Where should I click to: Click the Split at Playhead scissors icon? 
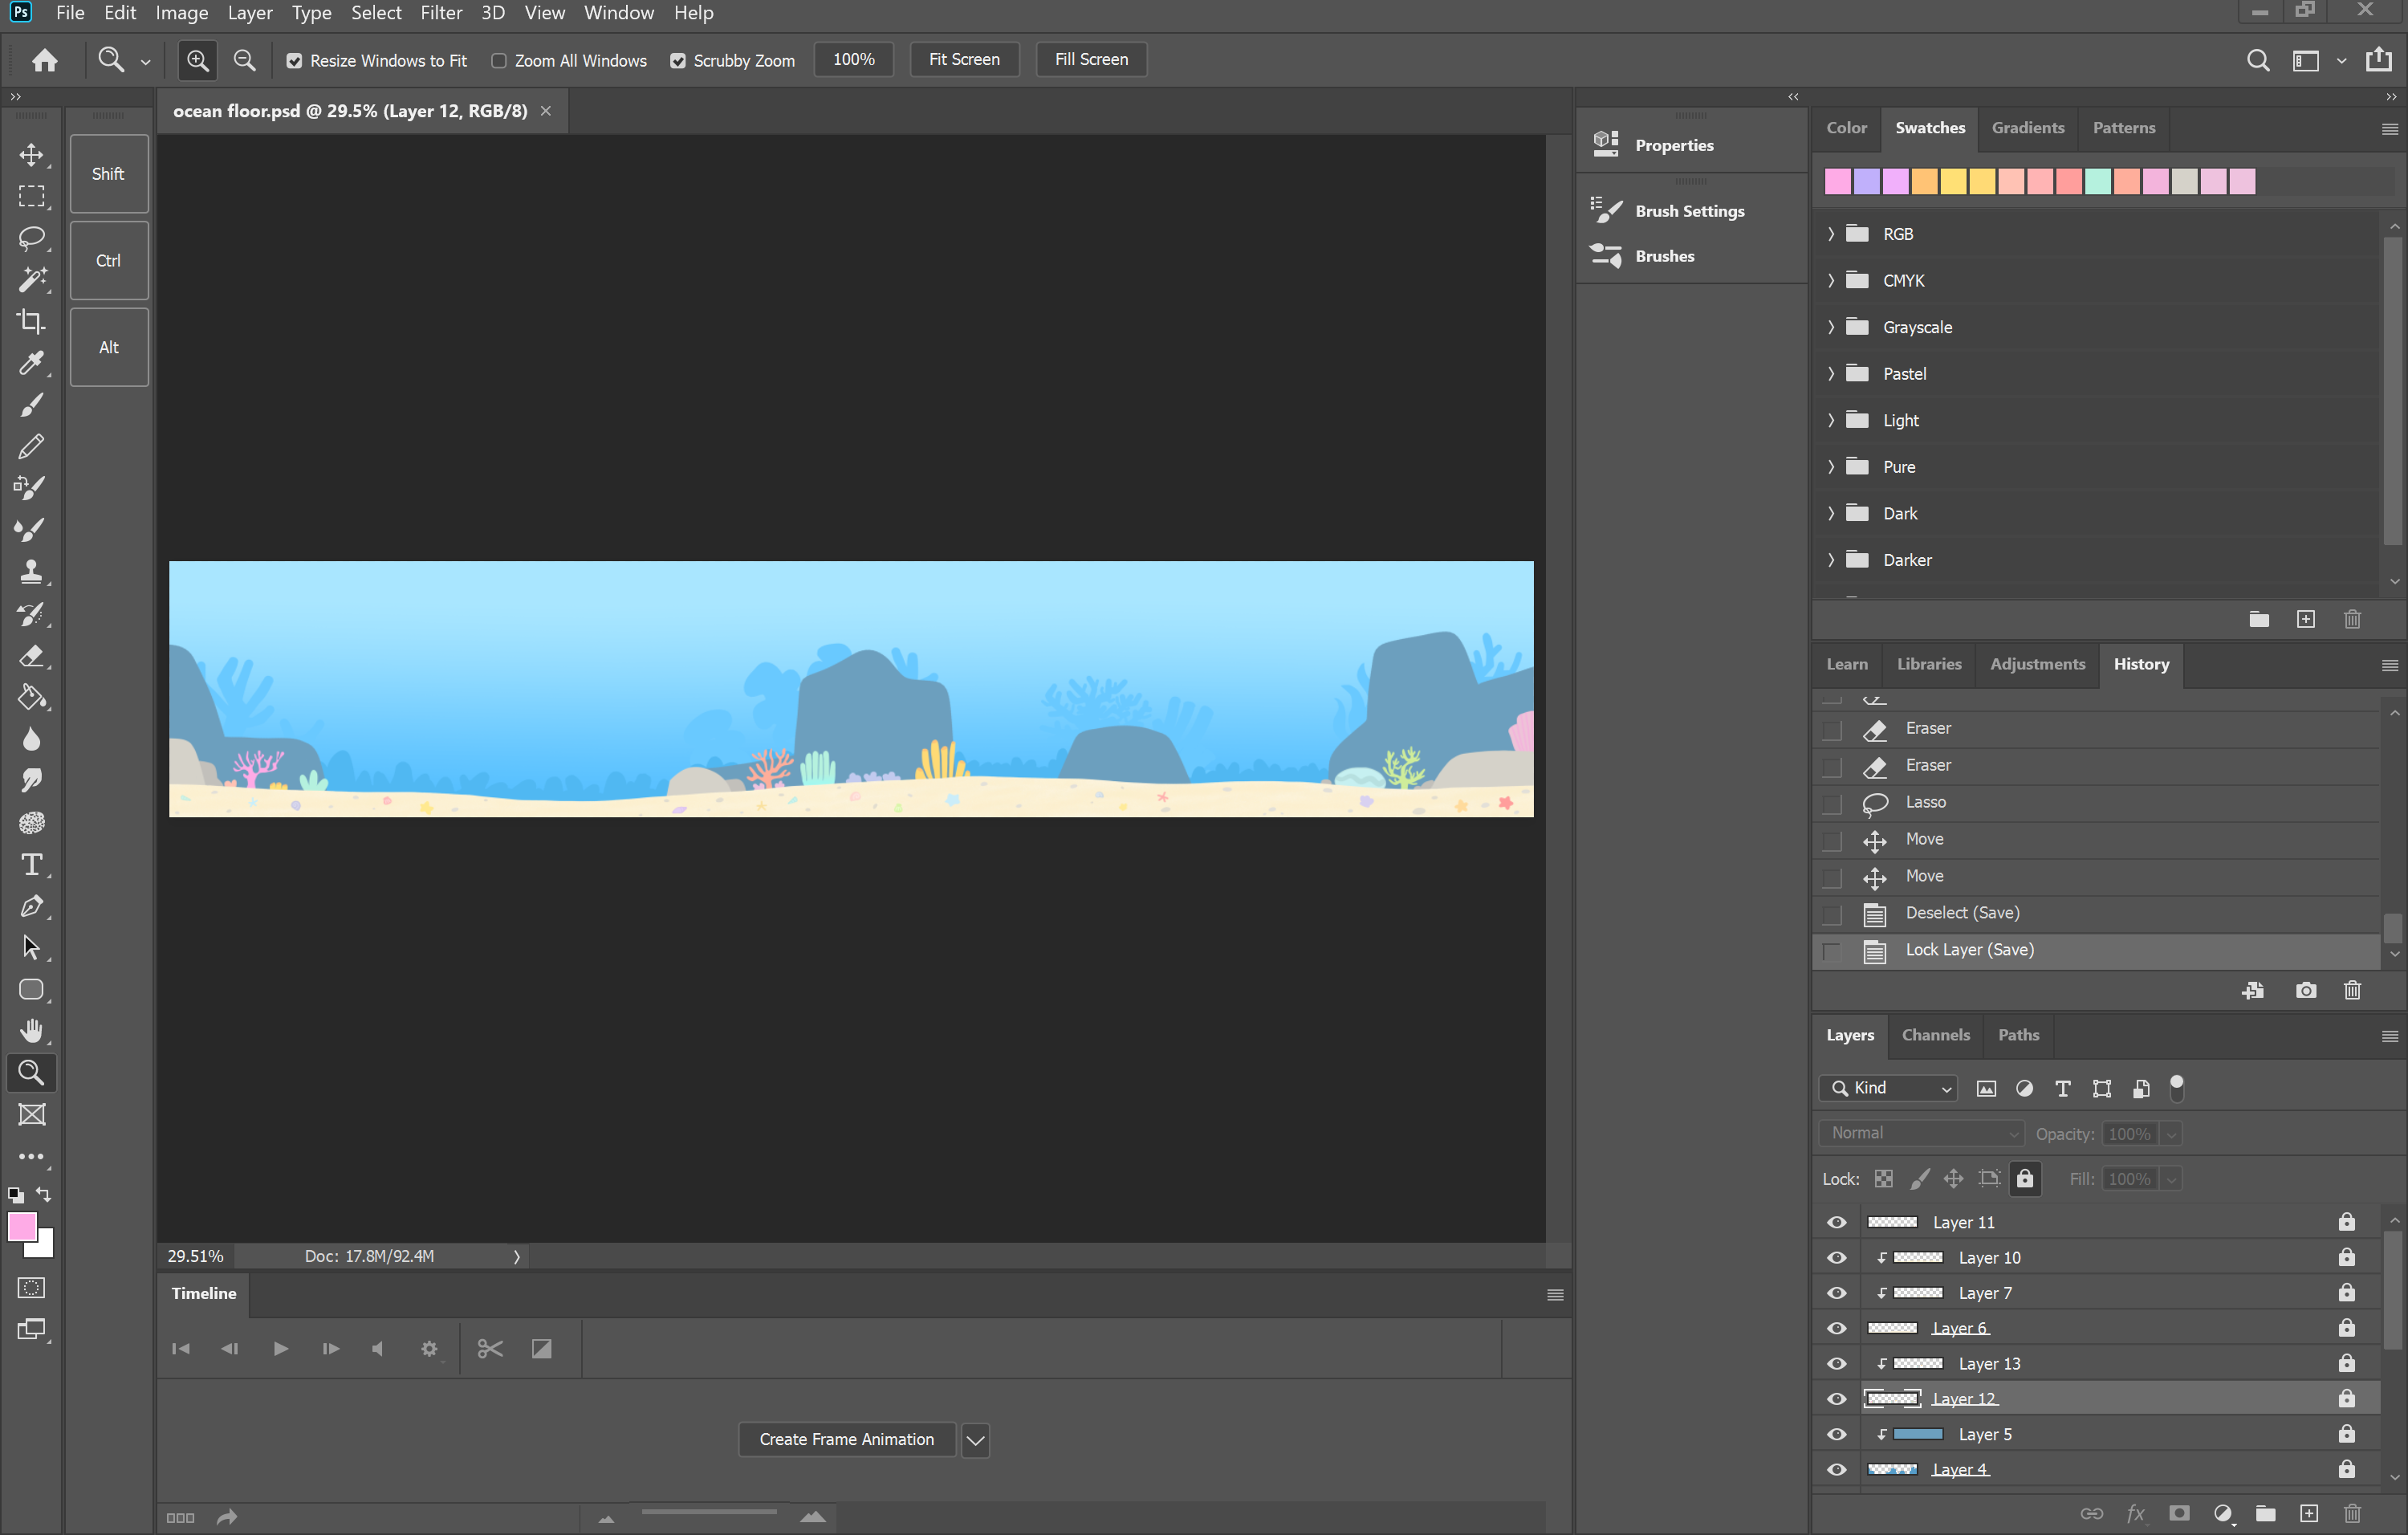[x=490, y=1348]
